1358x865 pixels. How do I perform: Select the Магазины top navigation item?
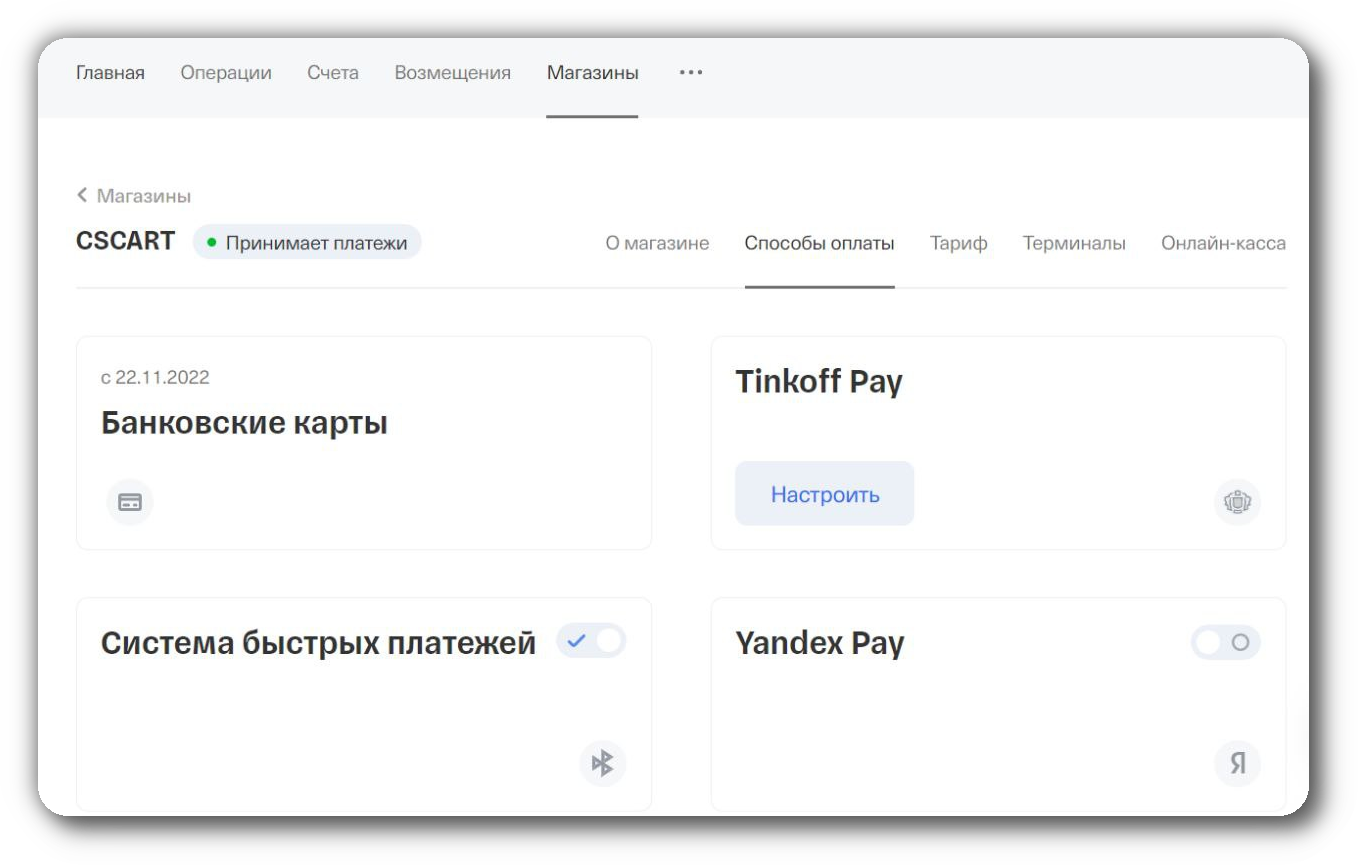point(592,73)
